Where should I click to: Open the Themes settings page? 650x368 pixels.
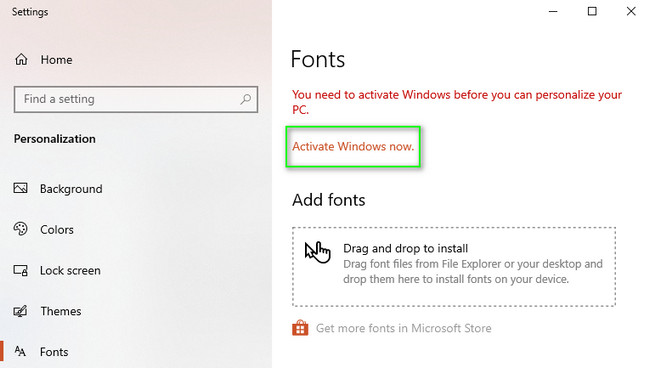[x=61, y=311]
